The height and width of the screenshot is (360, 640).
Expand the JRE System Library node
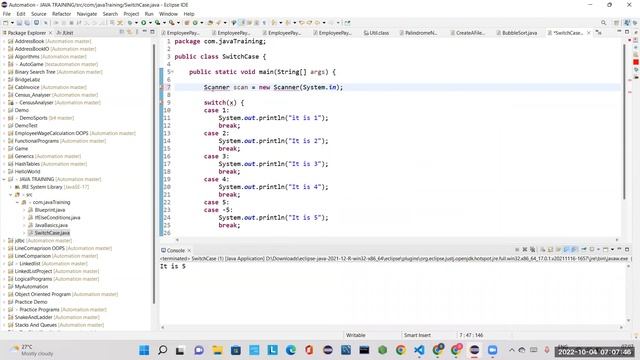point(11,187)
